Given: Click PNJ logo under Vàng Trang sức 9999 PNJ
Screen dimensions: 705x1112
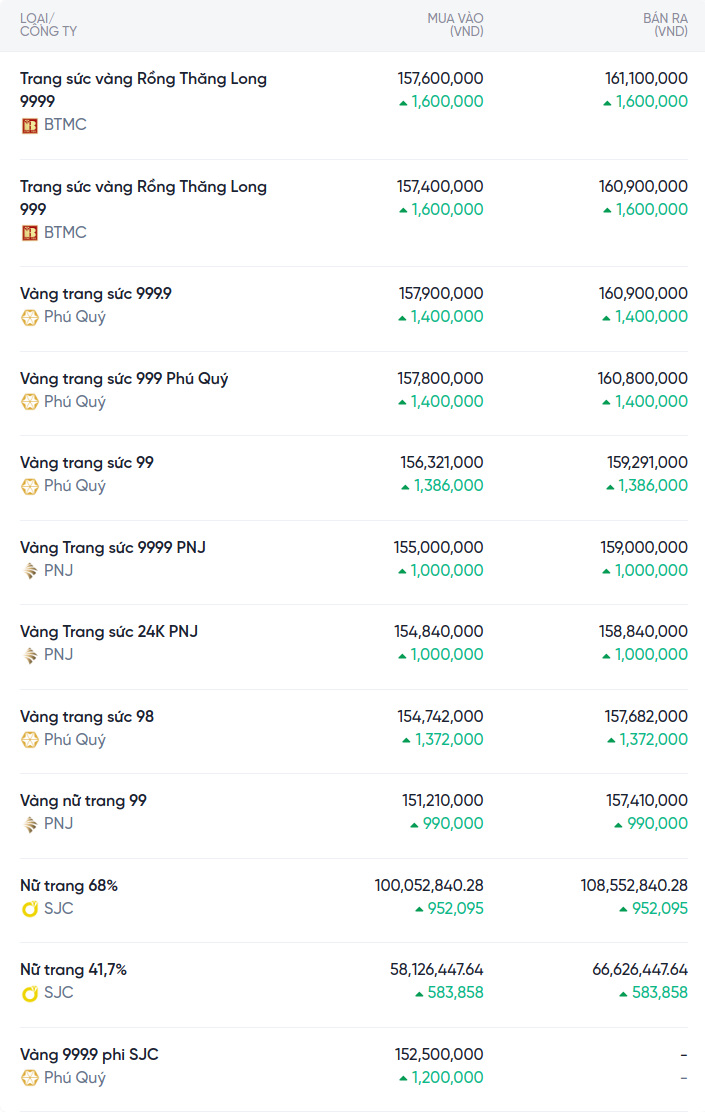Looking at the screenshot, I should (29, 571).
